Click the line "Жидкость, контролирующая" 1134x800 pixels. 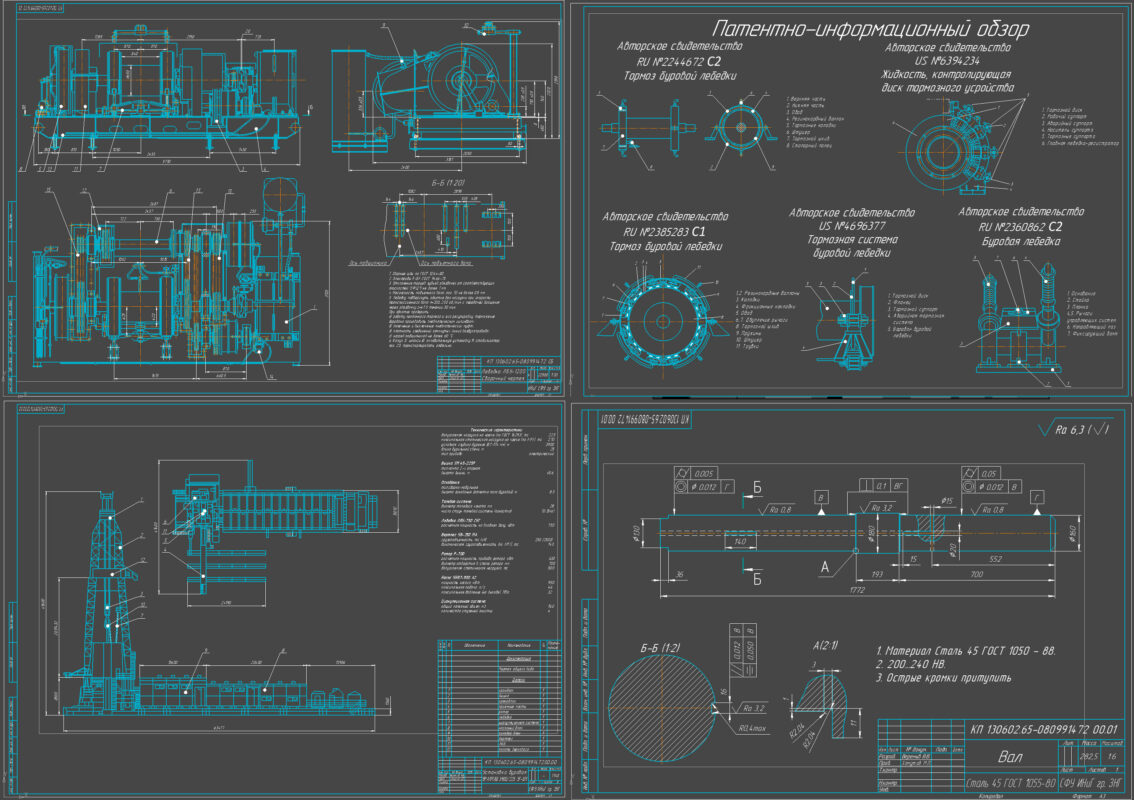pos(945,75)
